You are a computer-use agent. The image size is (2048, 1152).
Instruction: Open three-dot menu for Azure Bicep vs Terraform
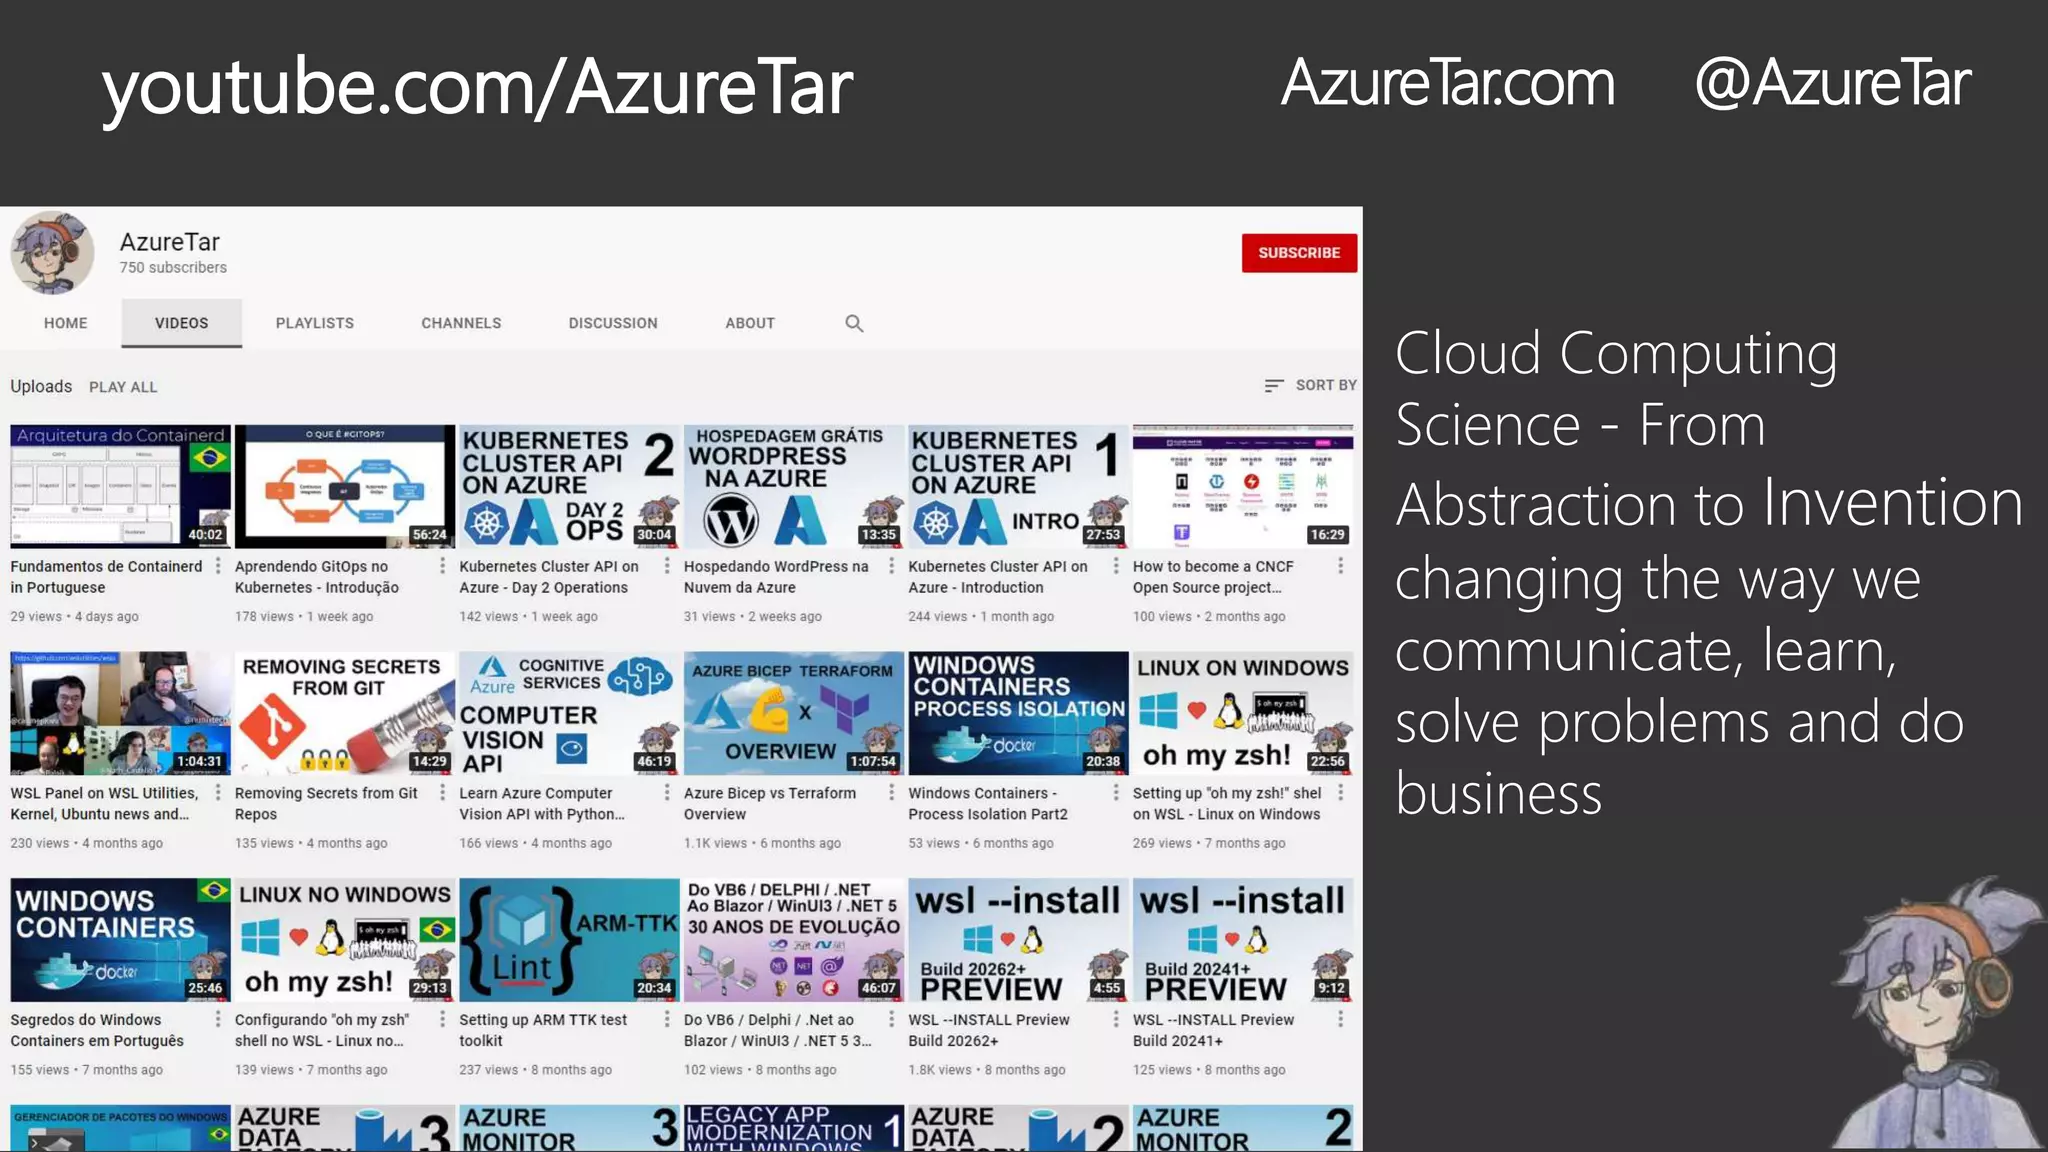(892, 793)
